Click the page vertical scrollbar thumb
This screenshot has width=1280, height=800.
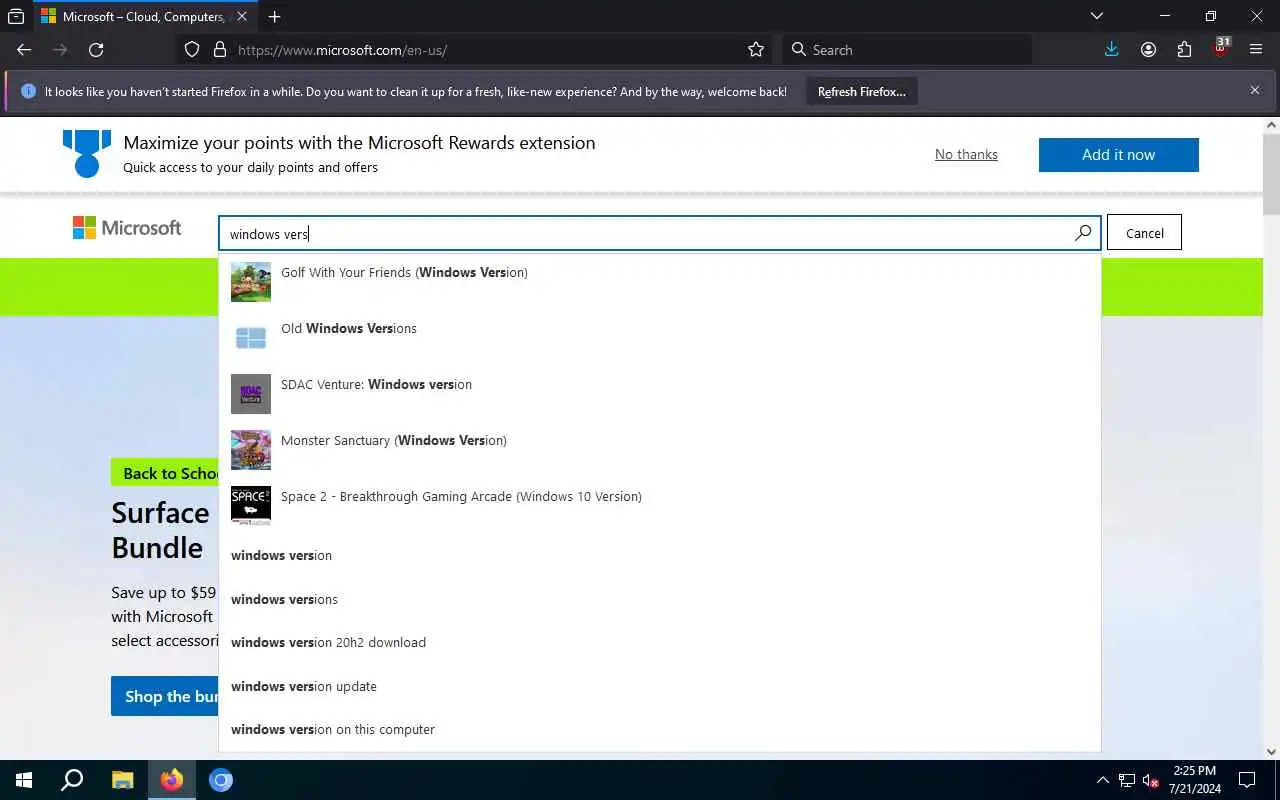pyautogui.click(x=1271, y=173)
